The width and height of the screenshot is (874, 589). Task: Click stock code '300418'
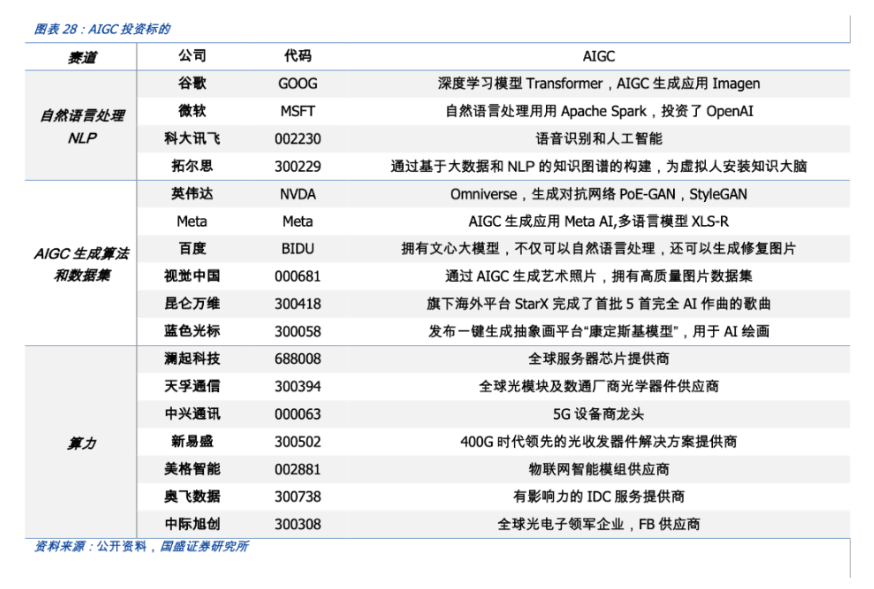coord(298,304)
